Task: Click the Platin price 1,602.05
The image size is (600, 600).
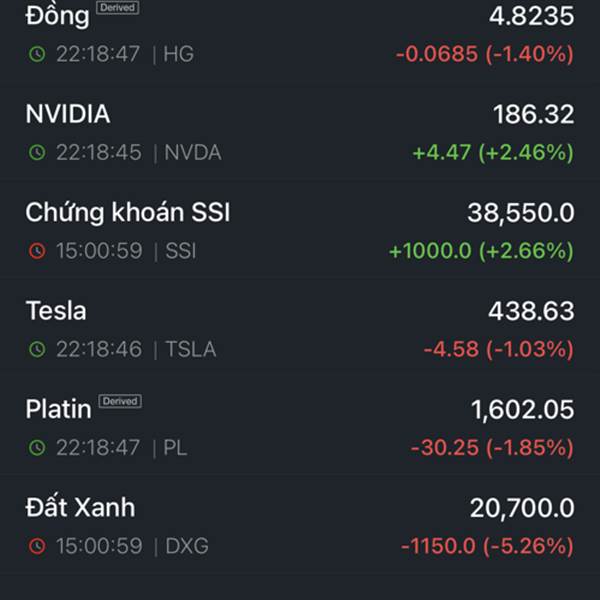Action: [523, 409]
